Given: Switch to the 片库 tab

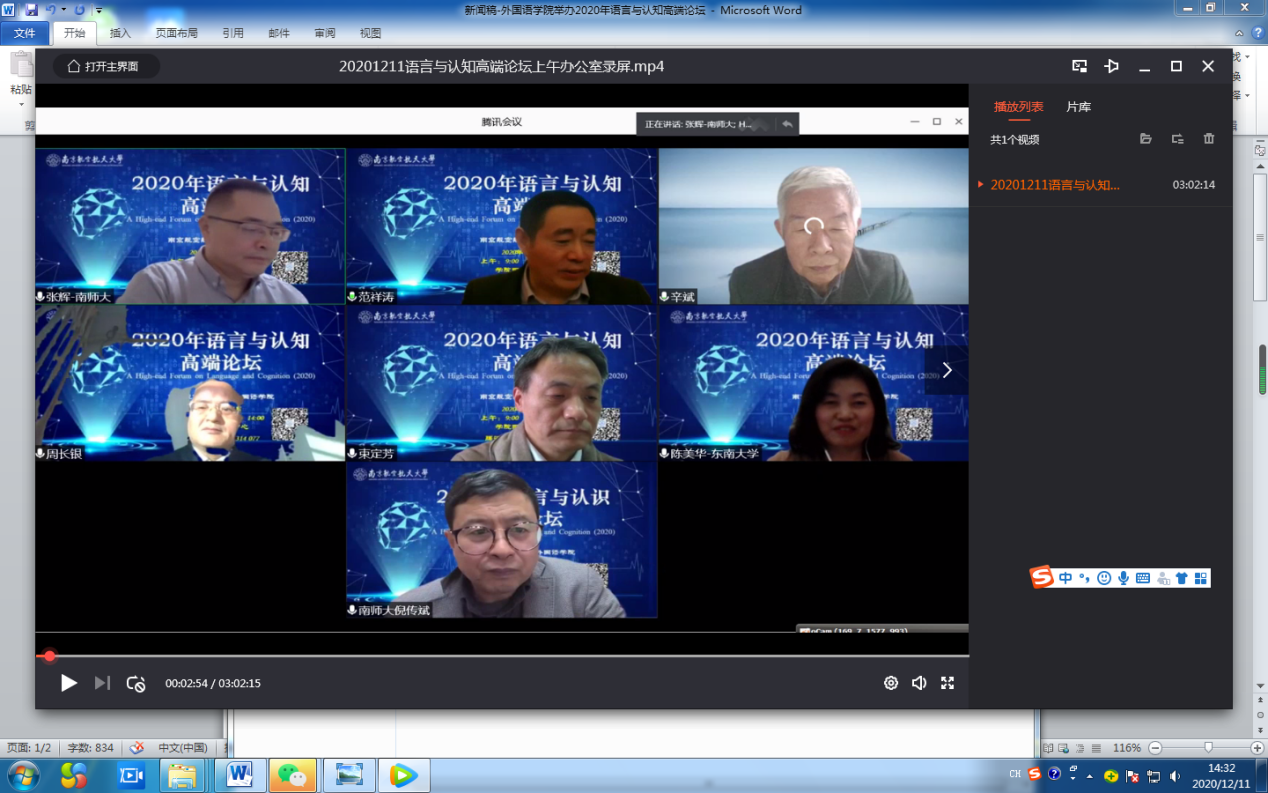Looking at the screenshot, I should point(1078,106).
